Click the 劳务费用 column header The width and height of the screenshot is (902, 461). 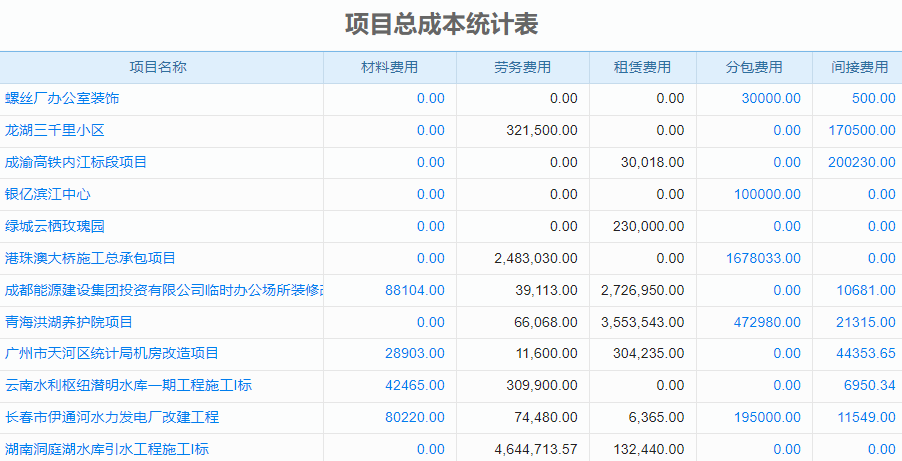coord(522,67)
